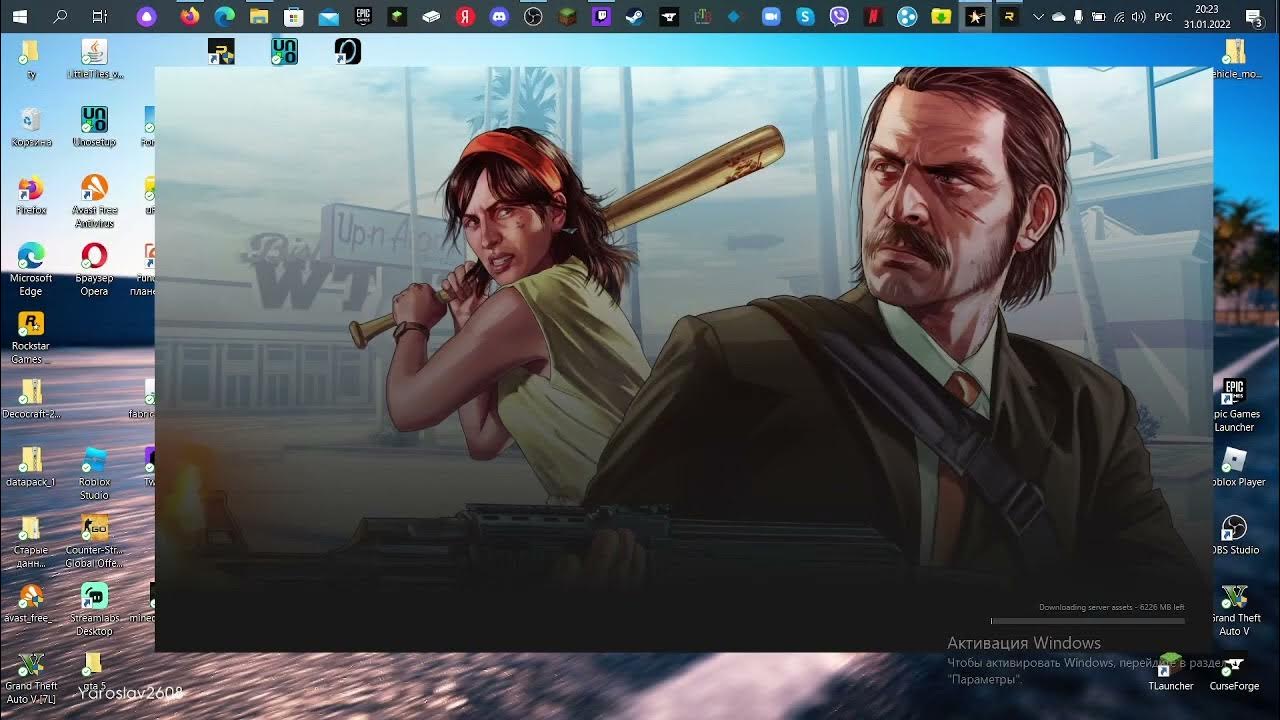
Task: Open Wi-Fi network tray icon
Action: 1118,17
